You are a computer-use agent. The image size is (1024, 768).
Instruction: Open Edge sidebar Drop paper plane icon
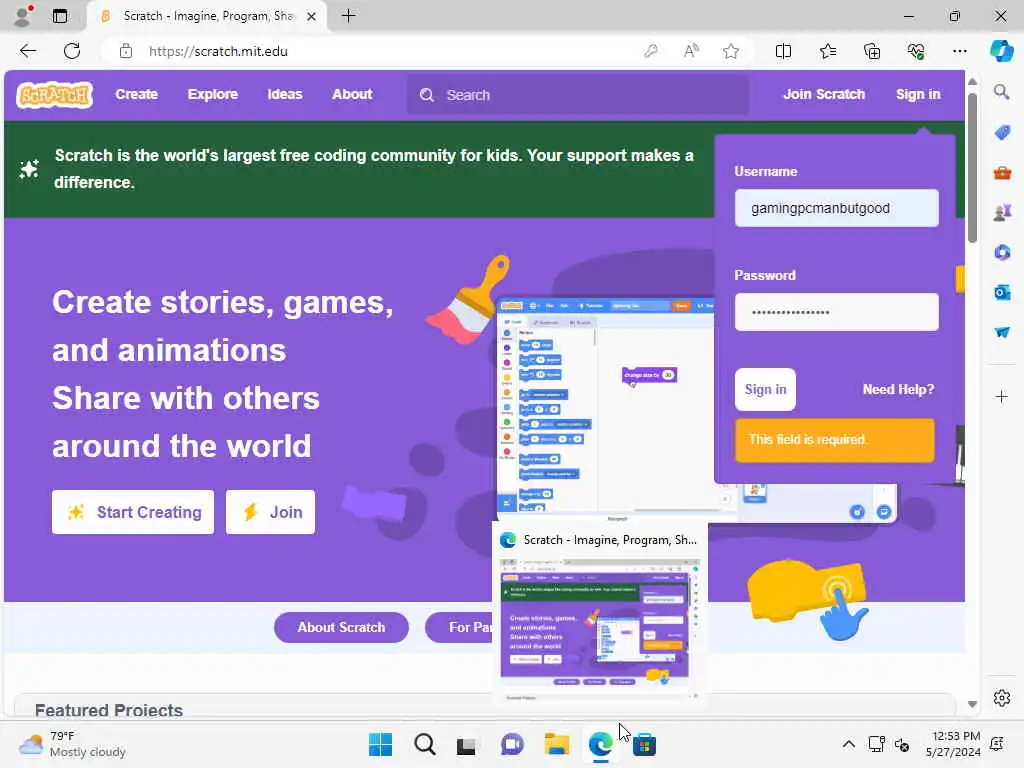(x=1001, y=332)
